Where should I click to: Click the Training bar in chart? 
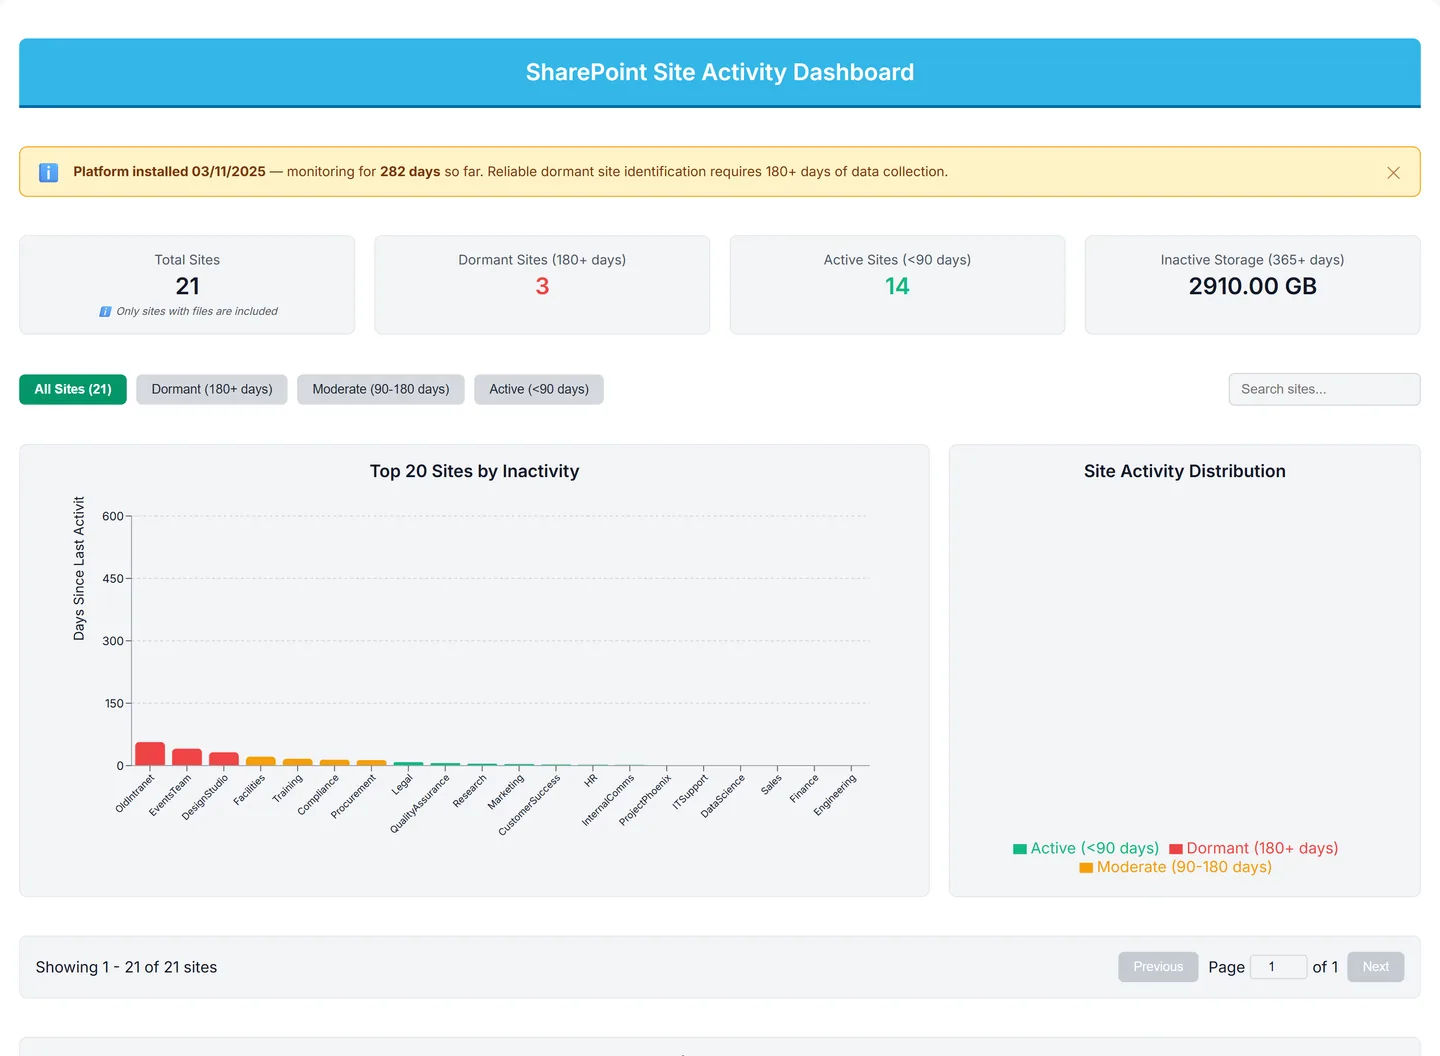click(298, 762)
